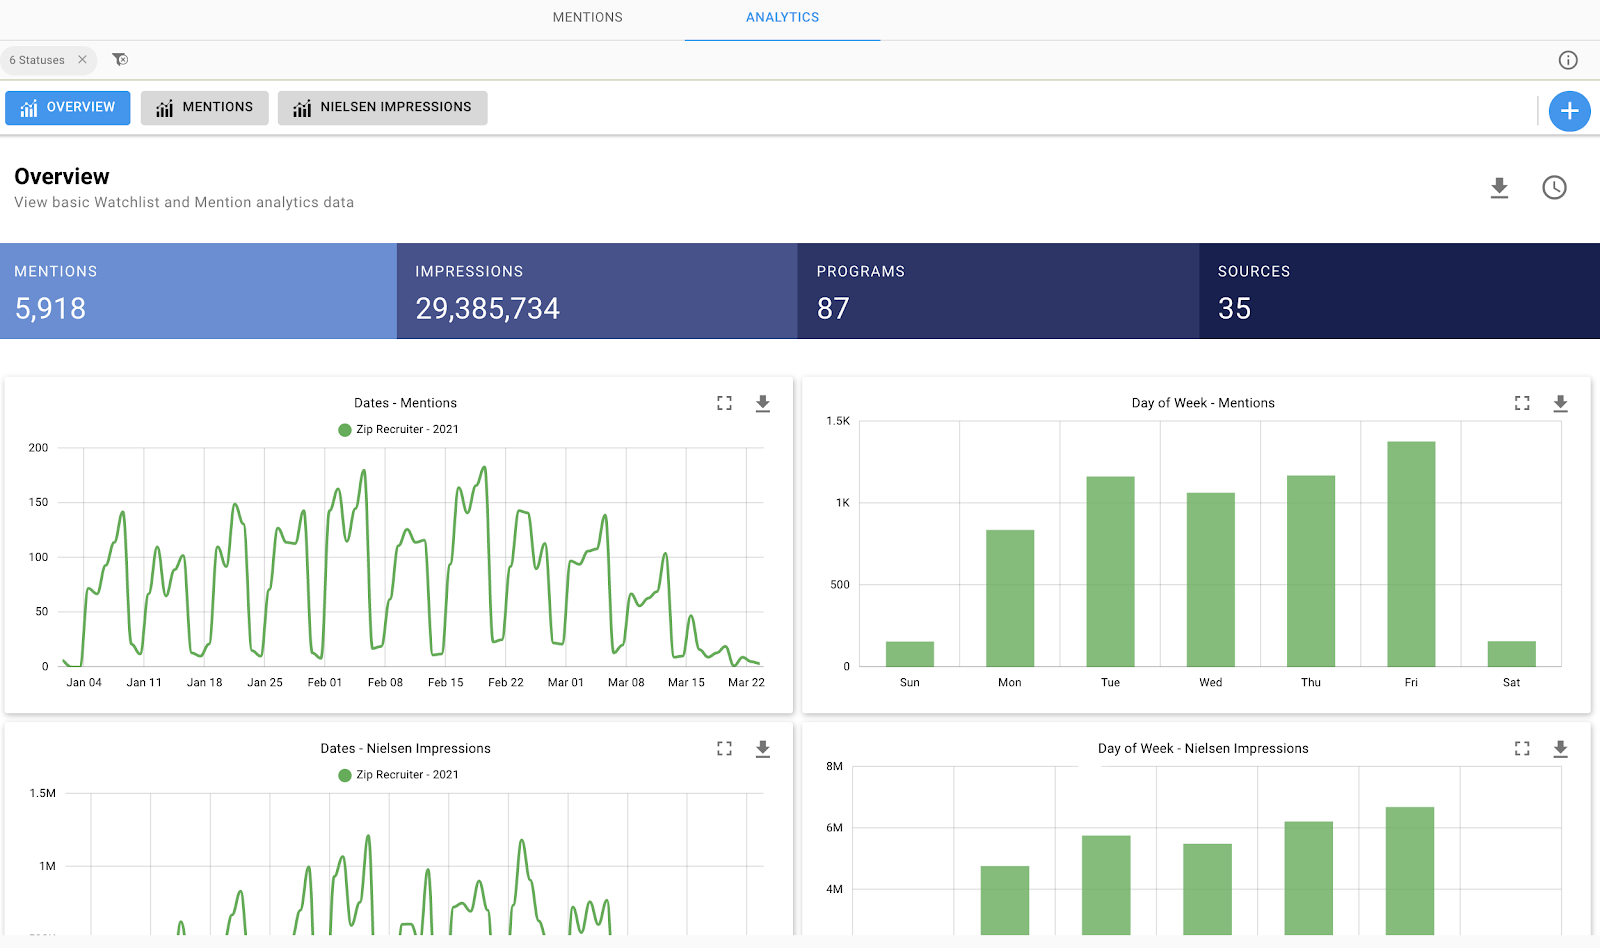Toggle Zip Recruiter - 2021 legend in Mentions chart

(398, 430)
